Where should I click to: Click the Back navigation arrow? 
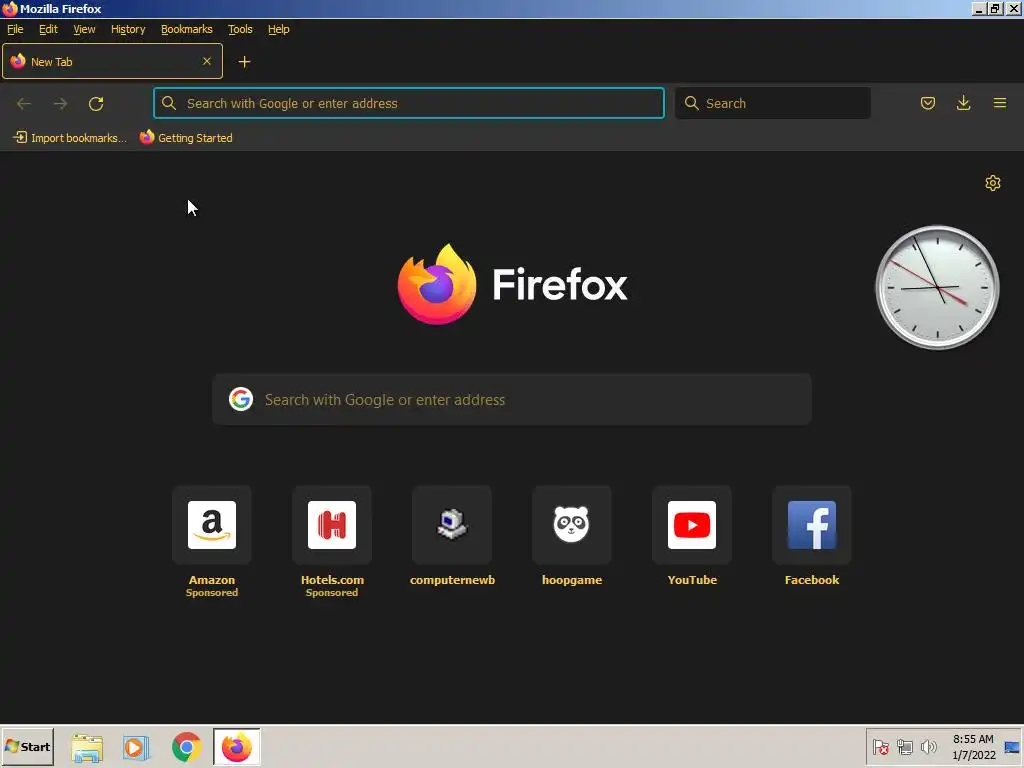[x=24, y=103]
